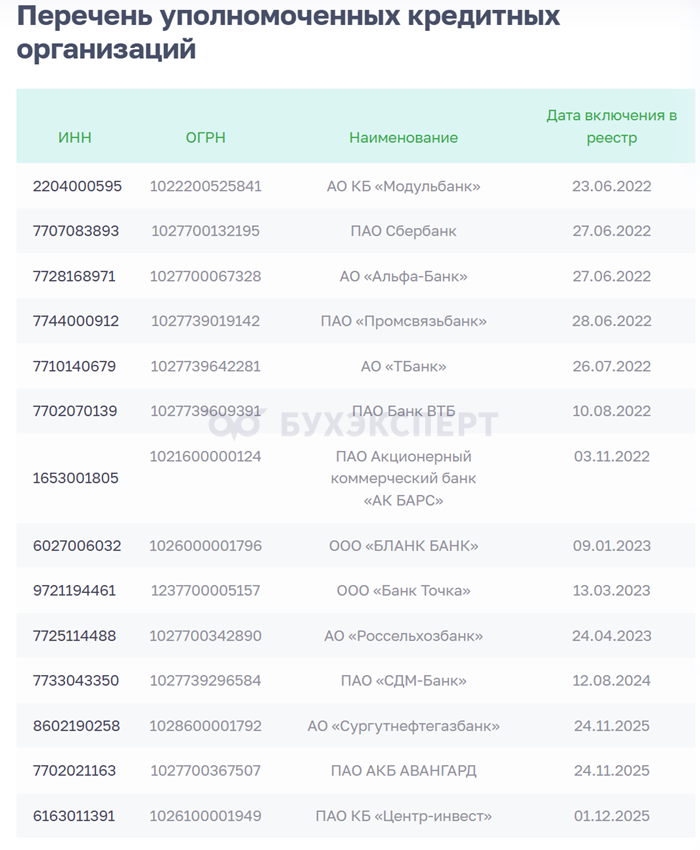Select the ПАО Сбербанк name cell

(403, 231)
